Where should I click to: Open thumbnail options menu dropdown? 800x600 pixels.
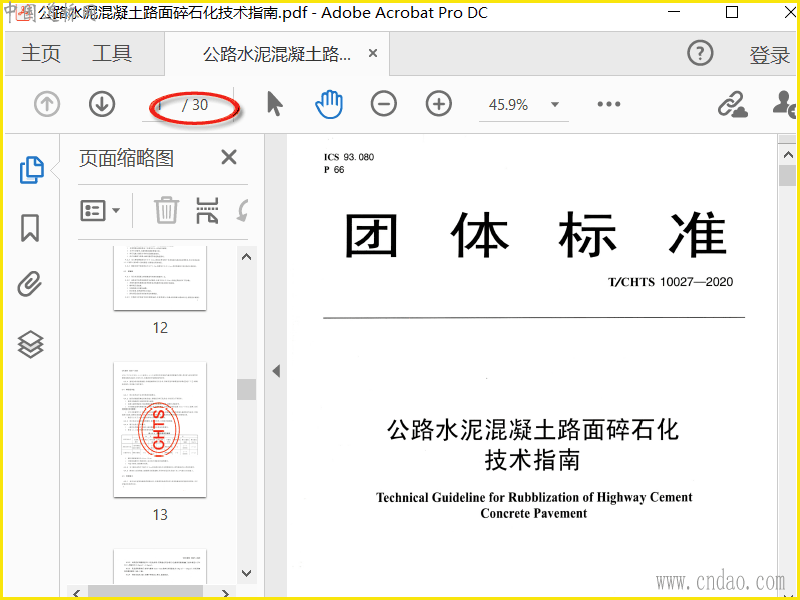(x=100, y=210)
